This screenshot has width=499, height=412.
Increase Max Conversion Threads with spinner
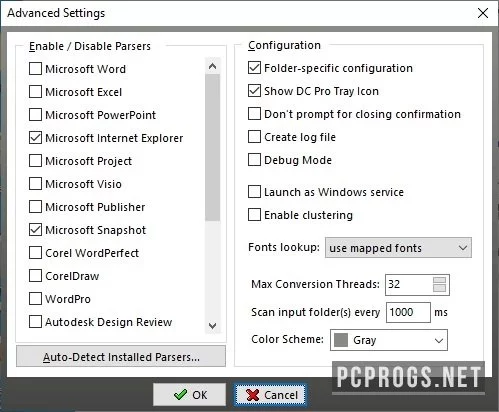pos(439,280)
